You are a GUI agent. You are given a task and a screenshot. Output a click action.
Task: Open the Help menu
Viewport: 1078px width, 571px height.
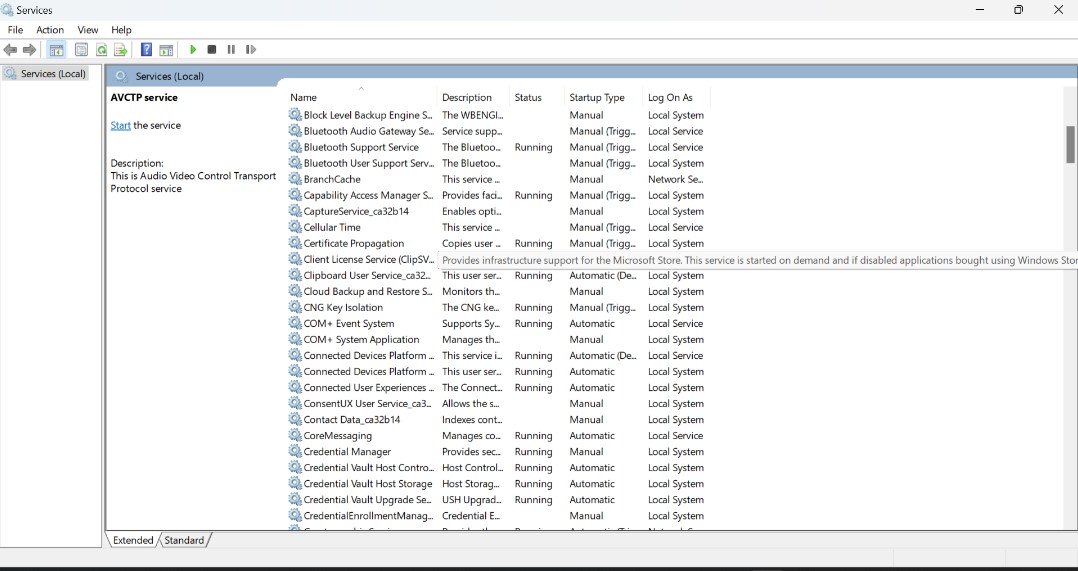[x=121, y=30]
